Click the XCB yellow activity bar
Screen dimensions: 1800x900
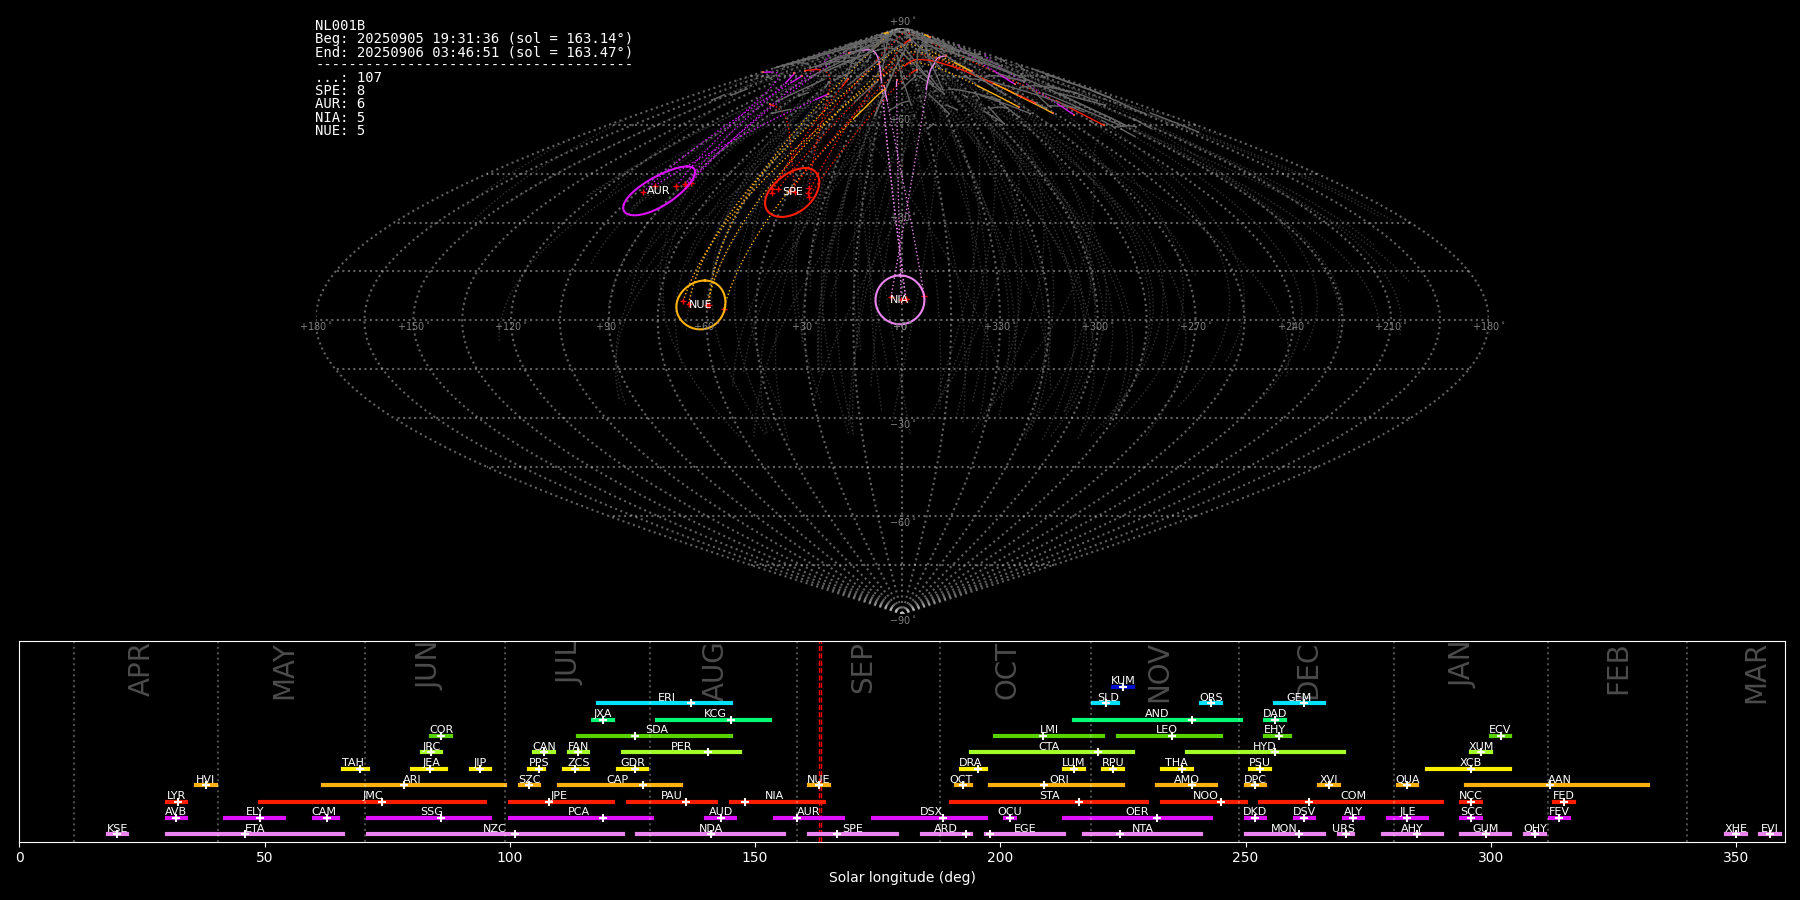pyautogui.click(x=1468, y=769)
